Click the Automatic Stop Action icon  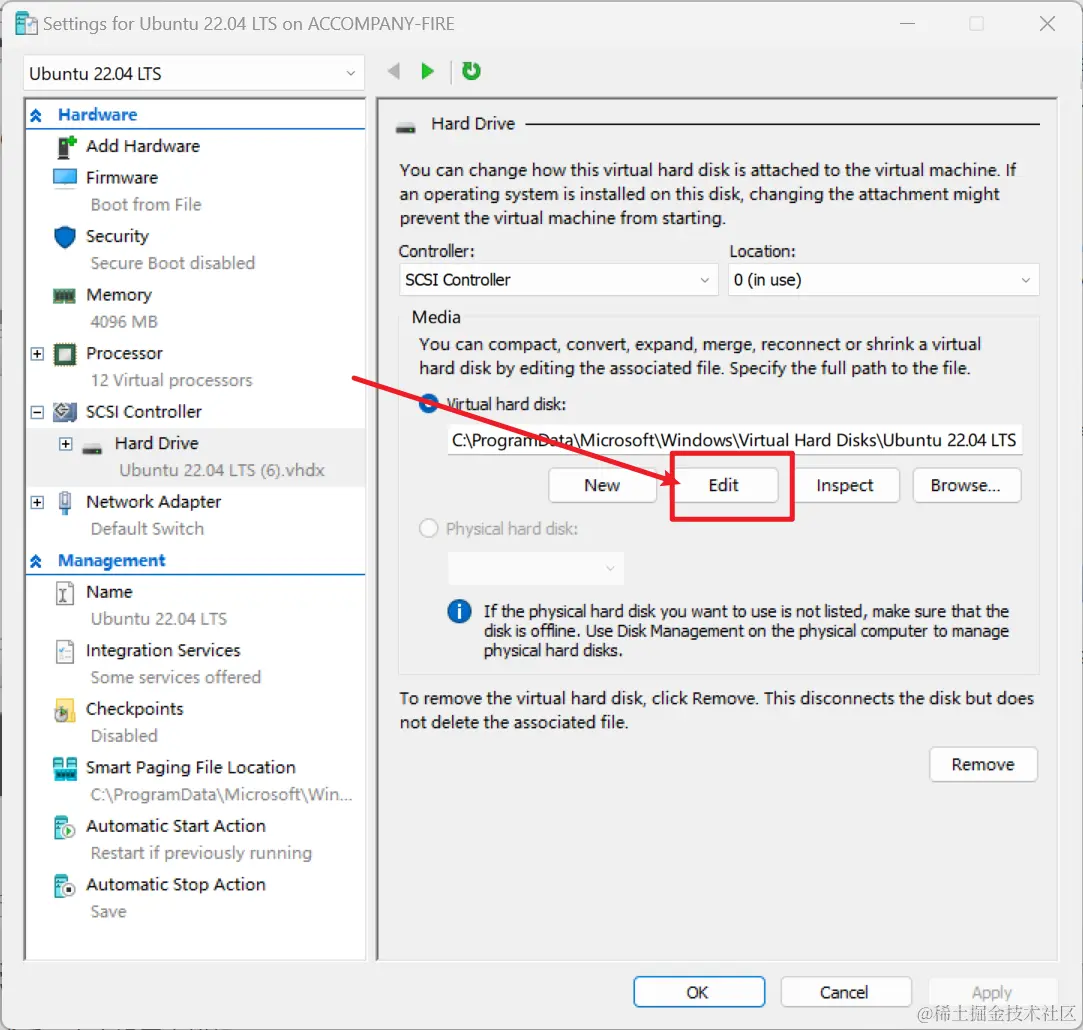(64, 886)
